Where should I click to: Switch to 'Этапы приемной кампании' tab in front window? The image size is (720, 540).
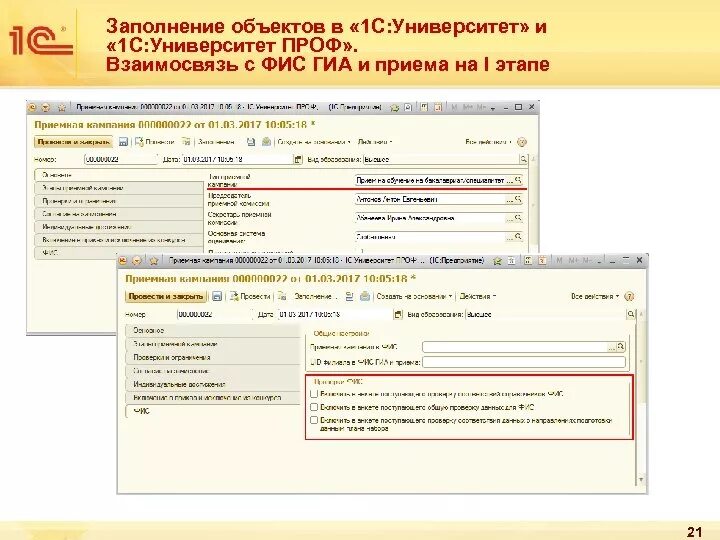pyautogui.click(x=212, y=344)
